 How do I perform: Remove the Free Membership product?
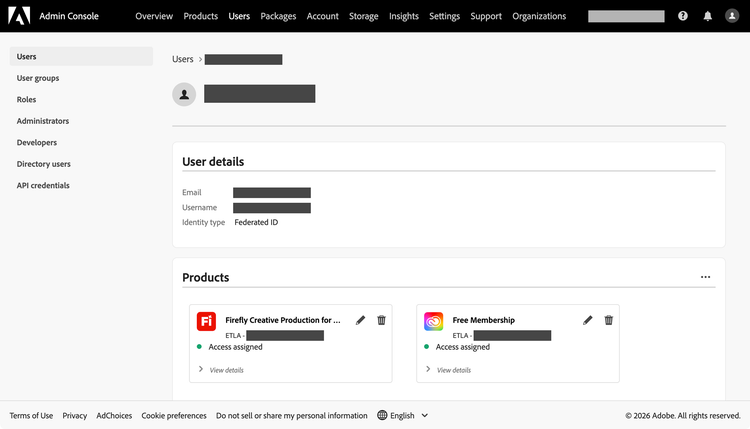608,320
